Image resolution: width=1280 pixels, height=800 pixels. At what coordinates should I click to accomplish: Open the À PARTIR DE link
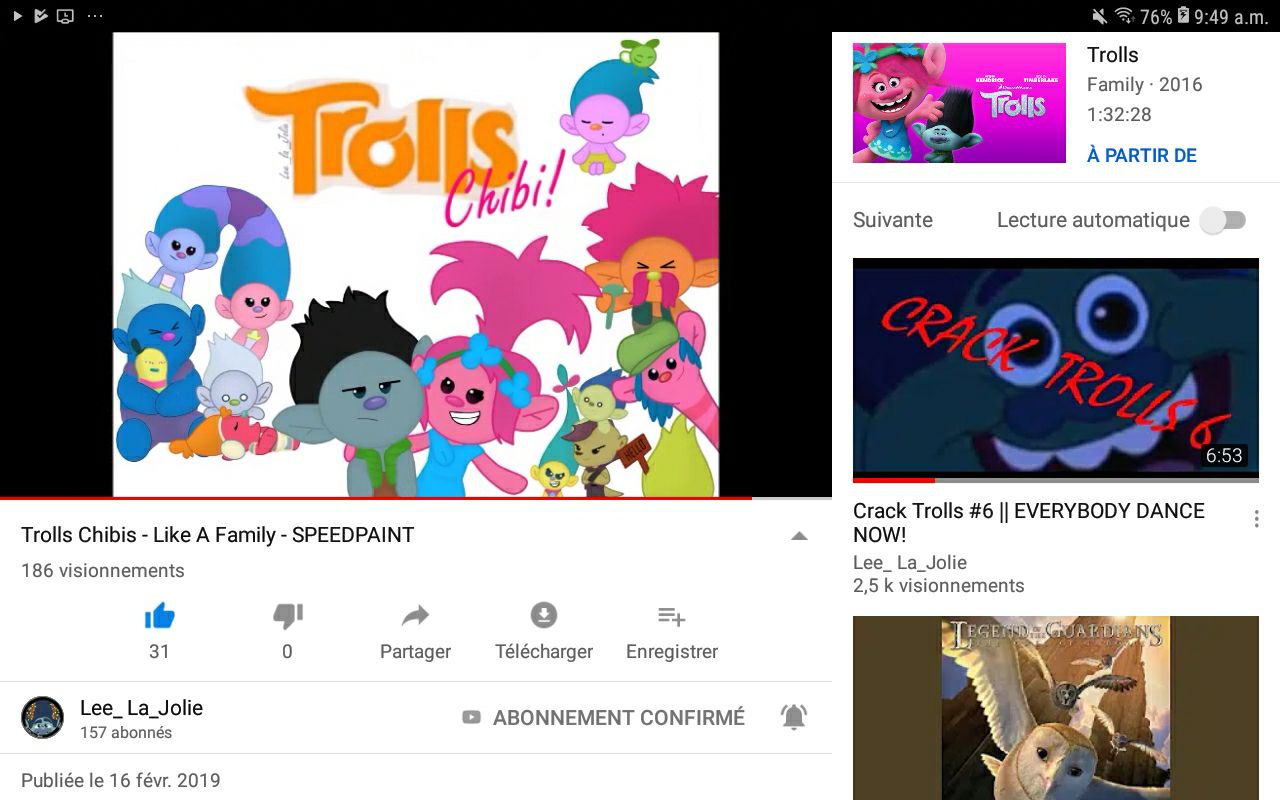tap(1142, 155)
